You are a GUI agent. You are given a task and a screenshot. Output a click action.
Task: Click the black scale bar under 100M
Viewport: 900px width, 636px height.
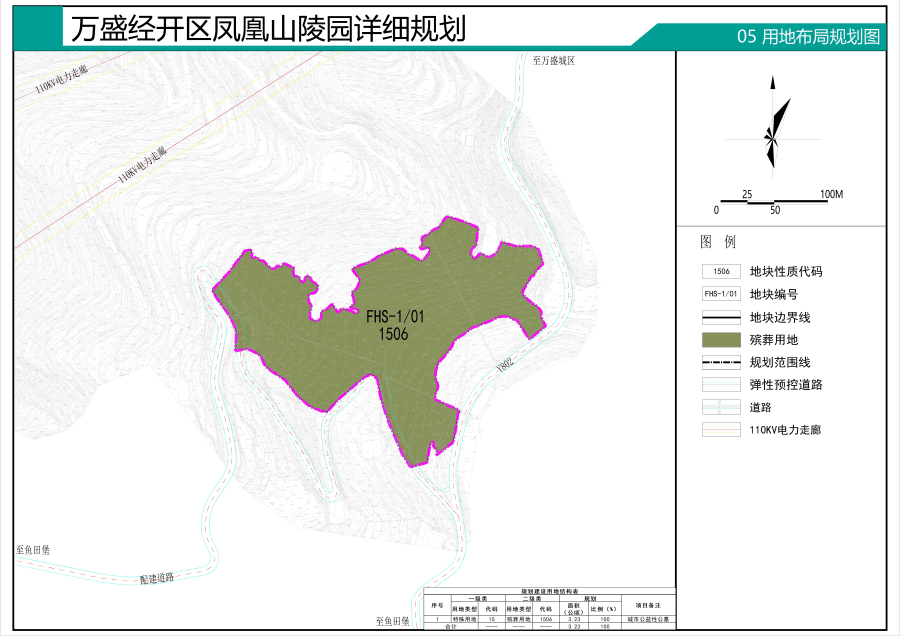point(774,201)
